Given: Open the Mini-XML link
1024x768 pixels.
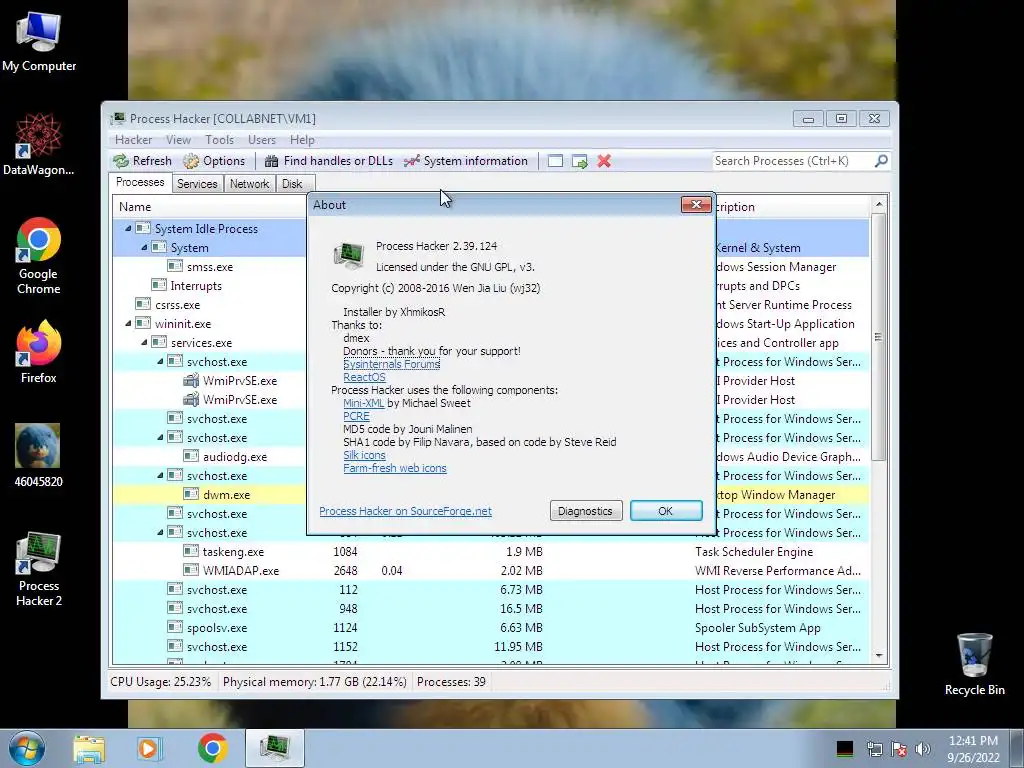Looking at the screenshot, I should 364,403.
